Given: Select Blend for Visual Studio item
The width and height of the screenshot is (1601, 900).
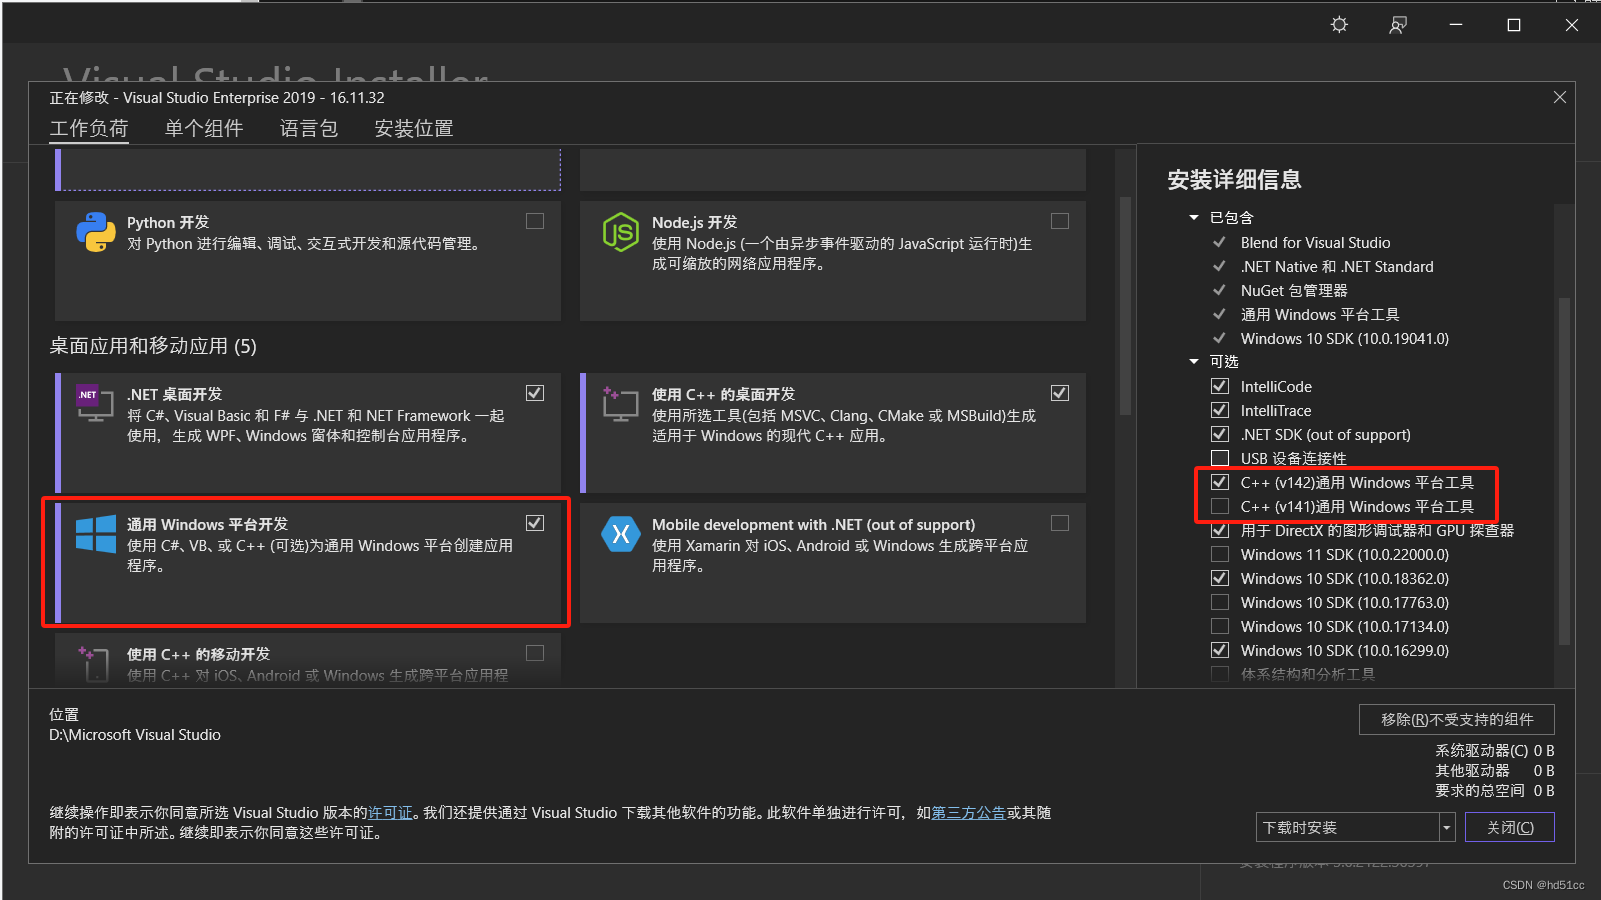Looking at the screenshot, I should click(x=1315, y=242).
